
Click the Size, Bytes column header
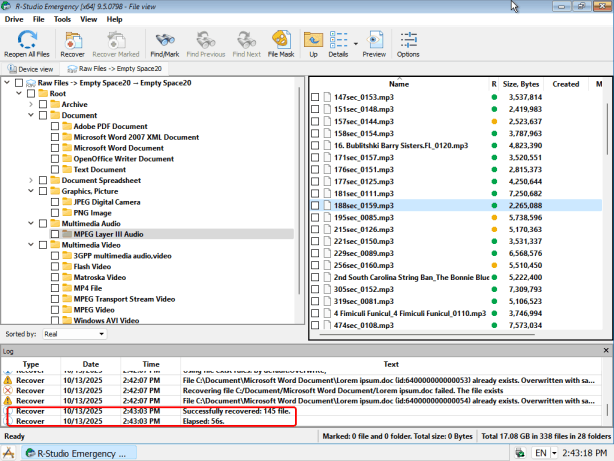pyautogui.click(x=521, y=84)
